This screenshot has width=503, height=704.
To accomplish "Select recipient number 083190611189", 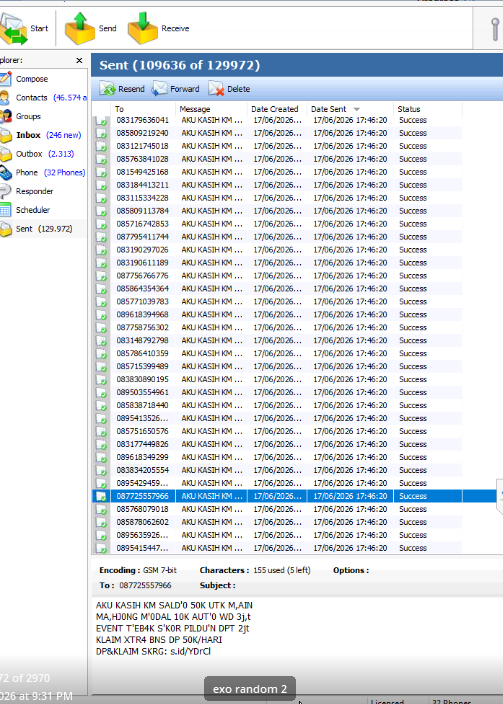I will pos(143,263).
